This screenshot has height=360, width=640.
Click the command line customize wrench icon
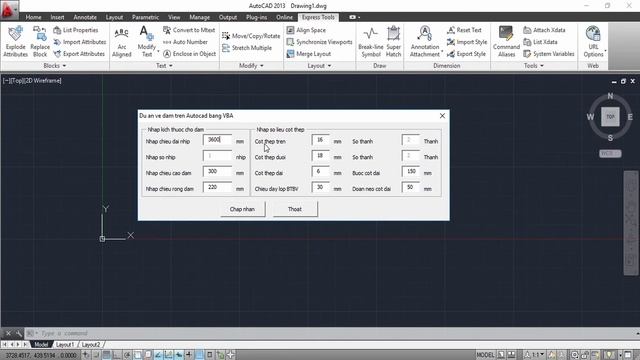[19, 333]
